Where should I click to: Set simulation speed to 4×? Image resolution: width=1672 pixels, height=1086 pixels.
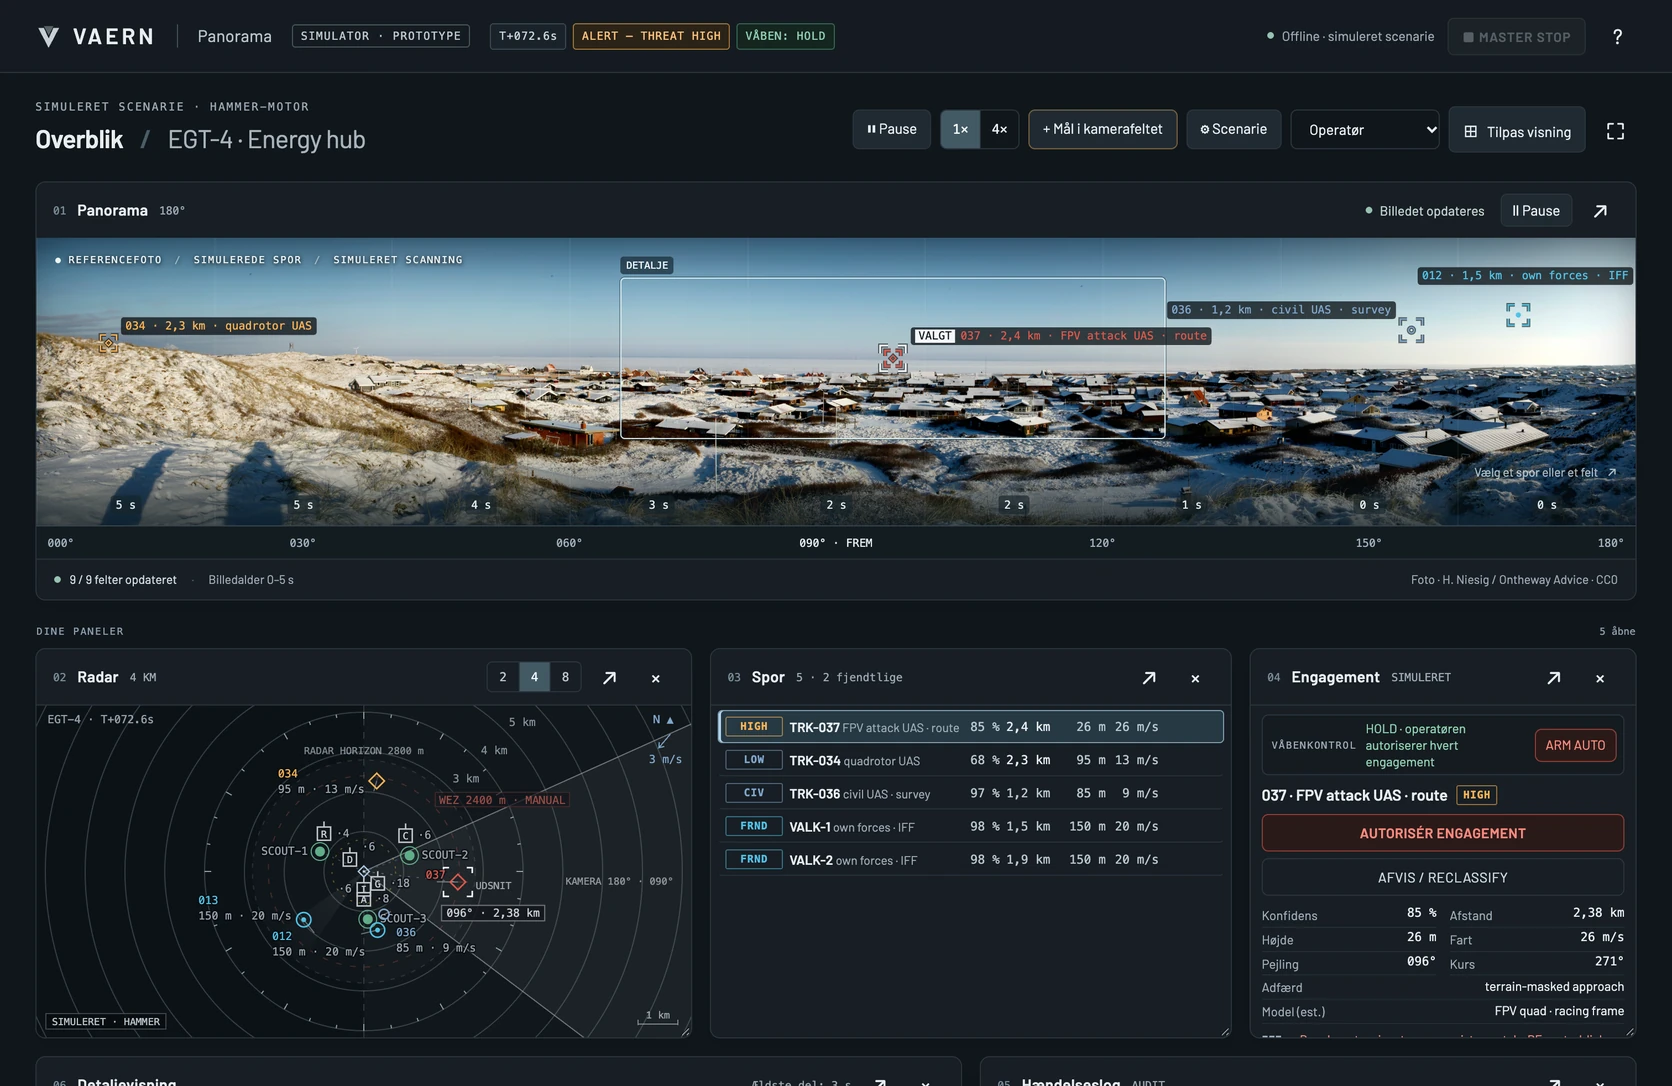(999, 129)
